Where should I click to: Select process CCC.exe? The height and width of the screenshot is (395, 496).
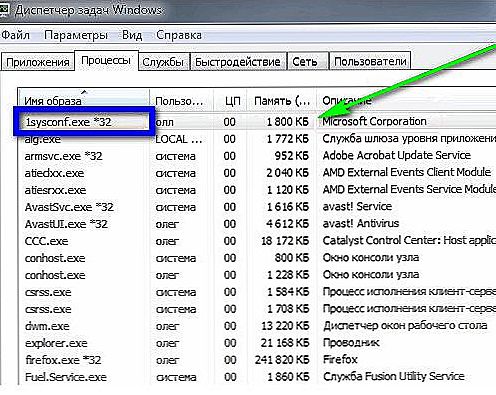click(46, 241)
